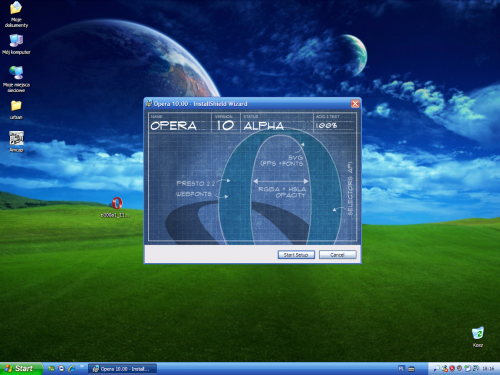Image resolution: width=500 pixels, height=375 pixels.
Task: Click the system clock in tray
Action: pyautogui.click(x=488, y=369)
